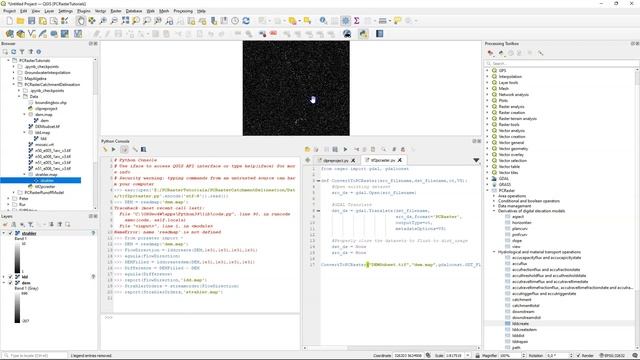This screenshot has height=360, width=640.
Task: Close the tif2pcraster.py editor tab
Action: (400, 160)
